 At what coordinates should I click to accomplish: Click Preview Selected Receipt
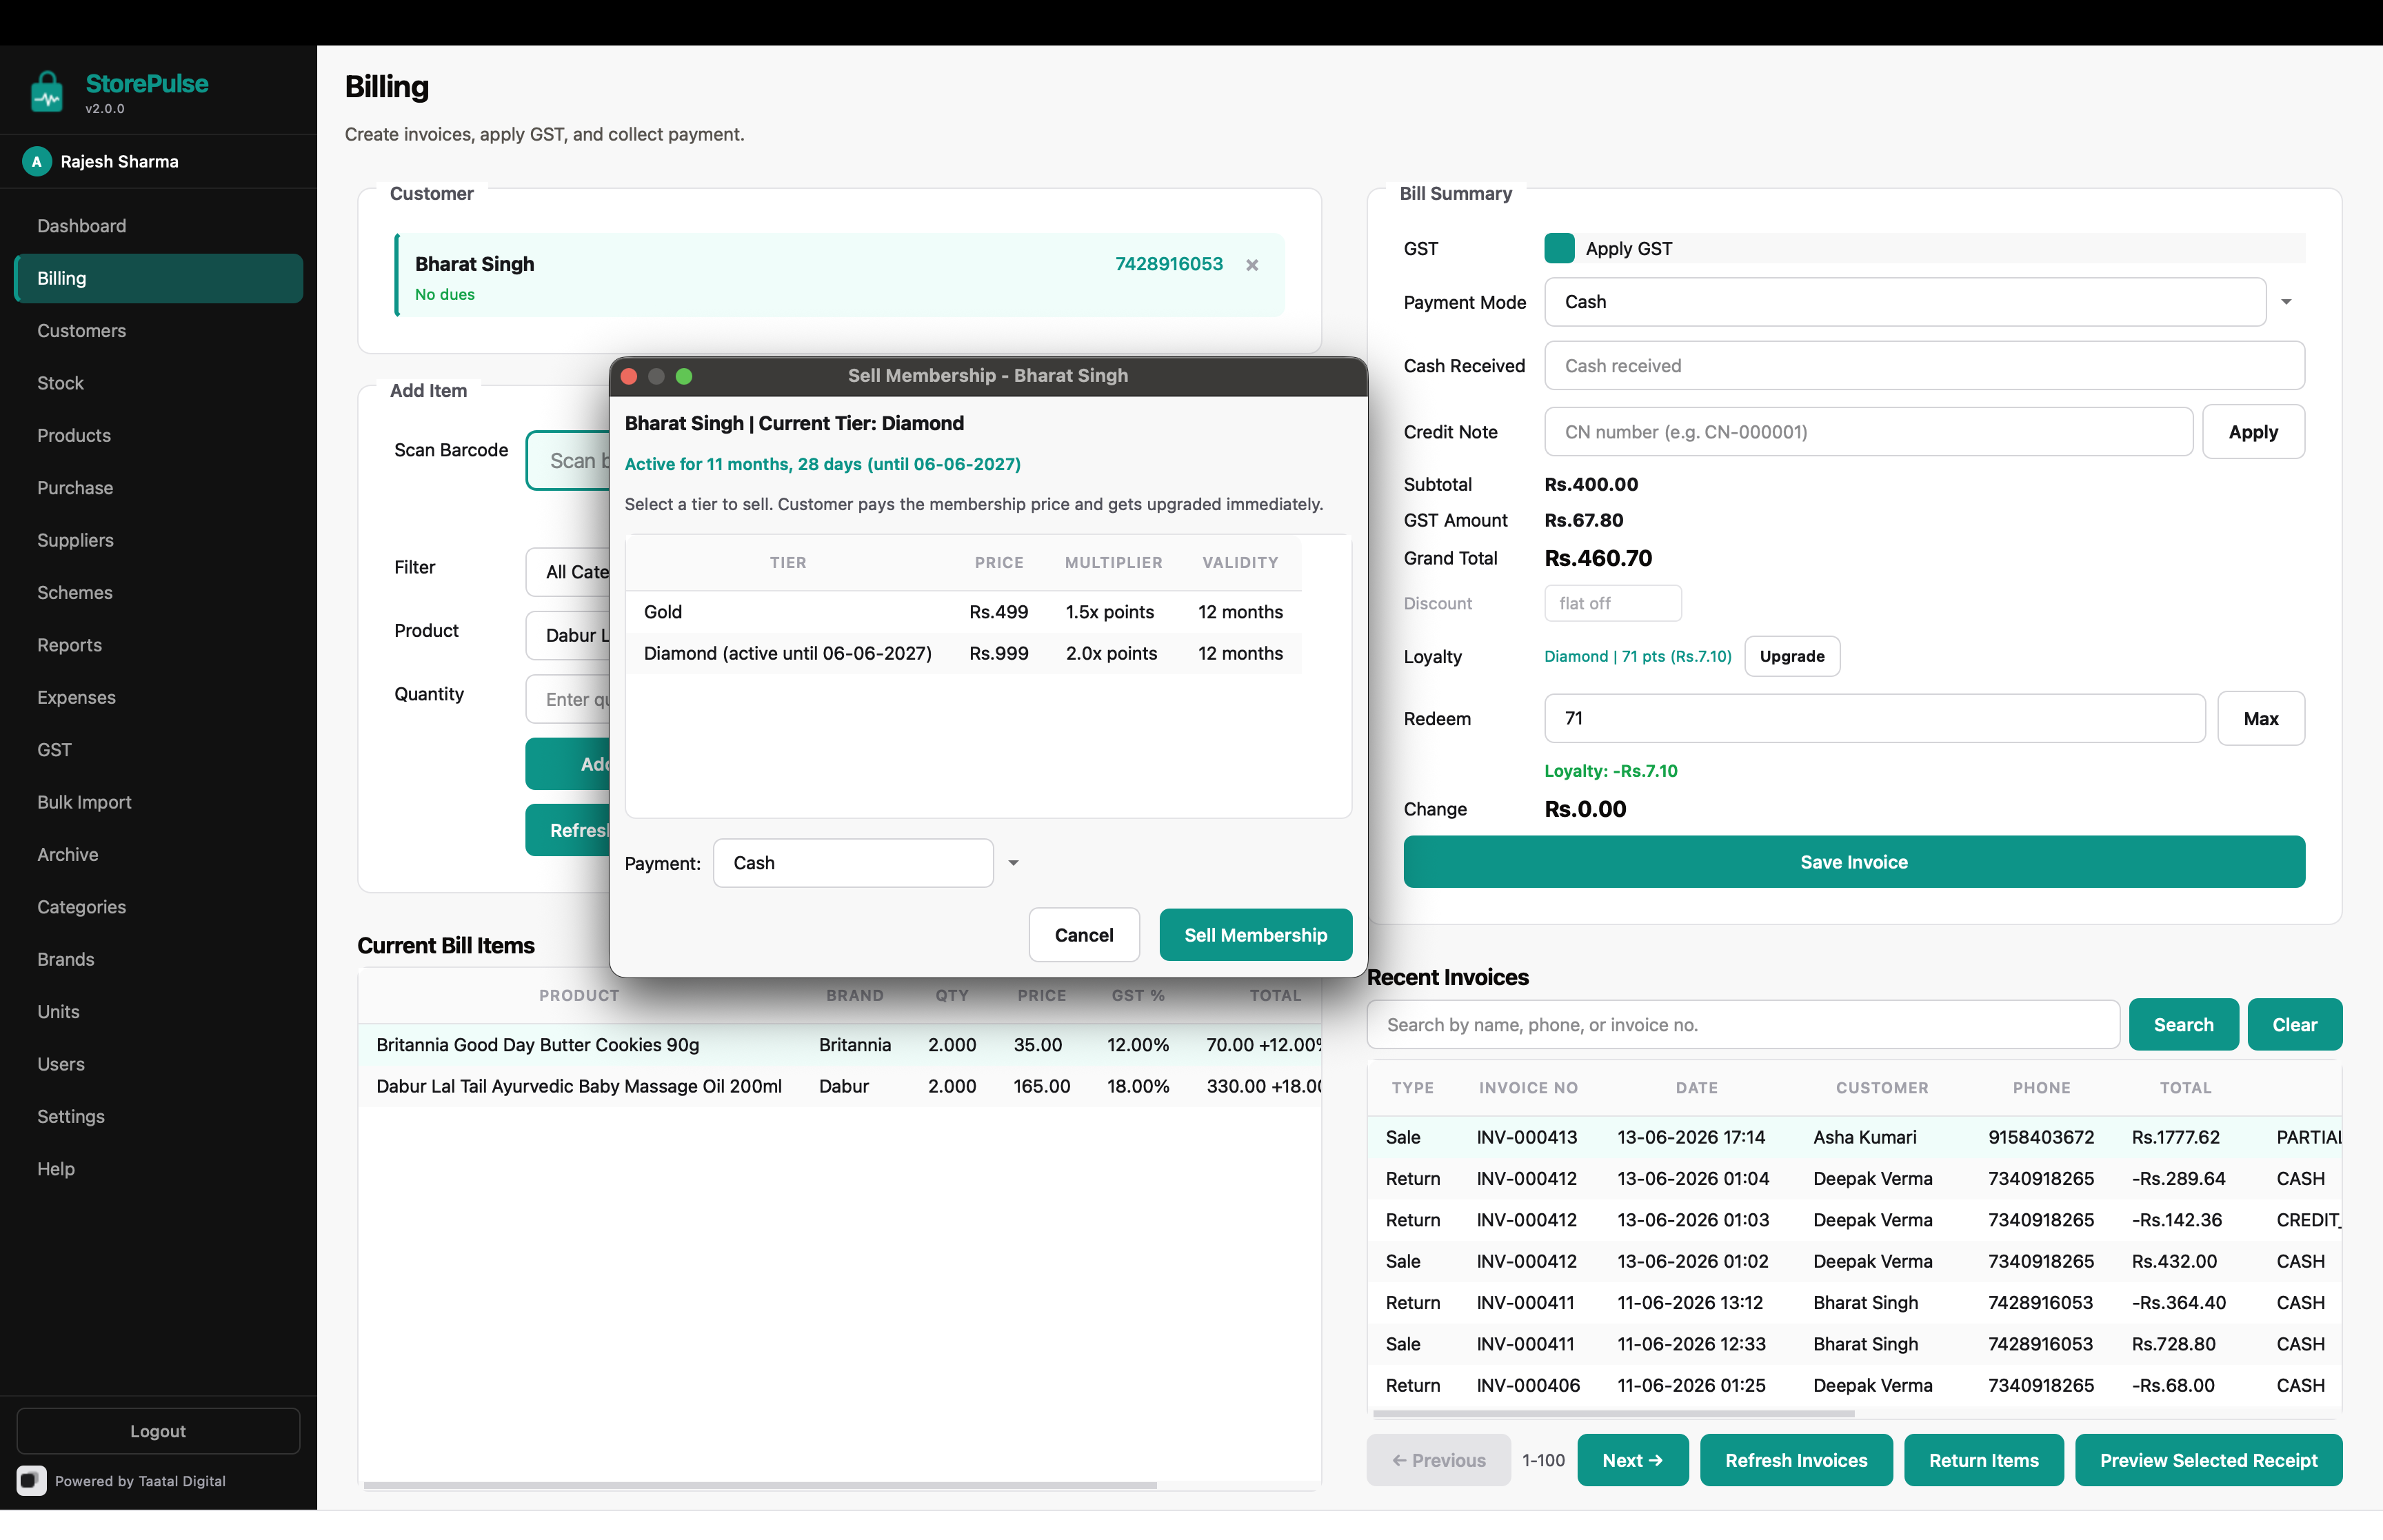pyautogui.click(x=2208, y=1460)
